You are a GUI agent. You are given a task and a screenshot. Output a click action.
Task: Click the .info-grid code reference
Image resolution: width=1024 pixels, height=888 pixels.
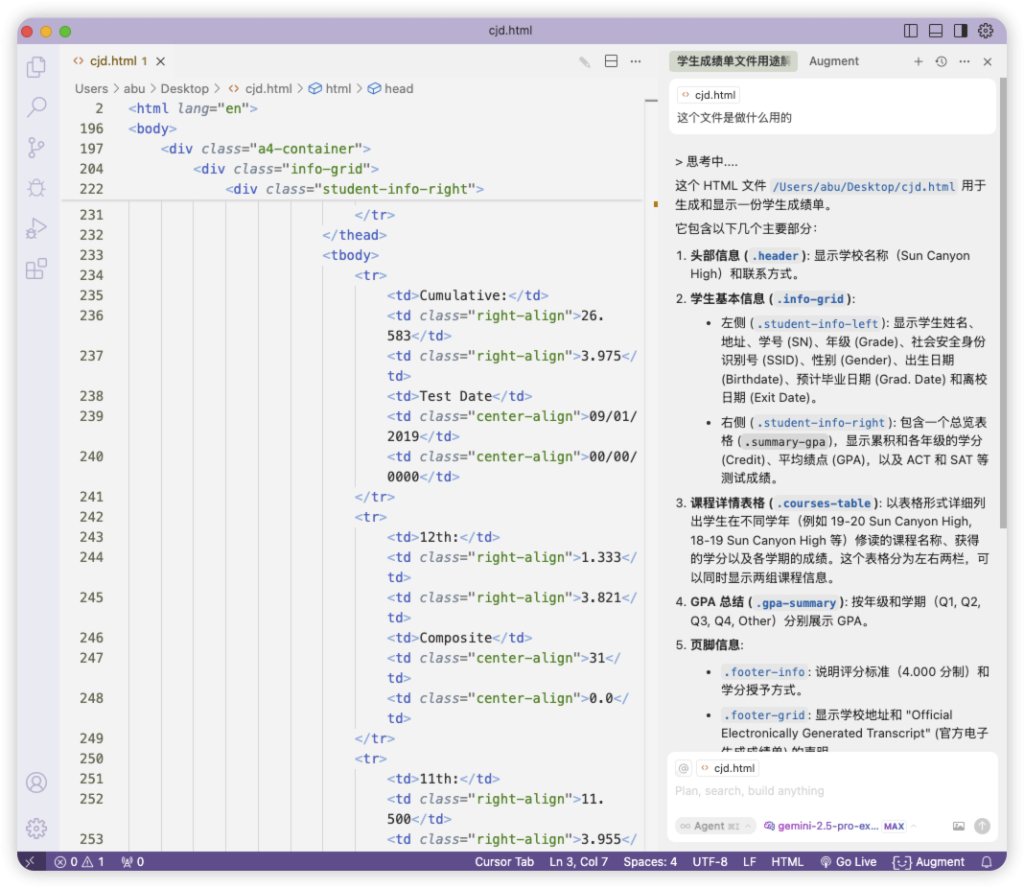(x=810, y=299)
